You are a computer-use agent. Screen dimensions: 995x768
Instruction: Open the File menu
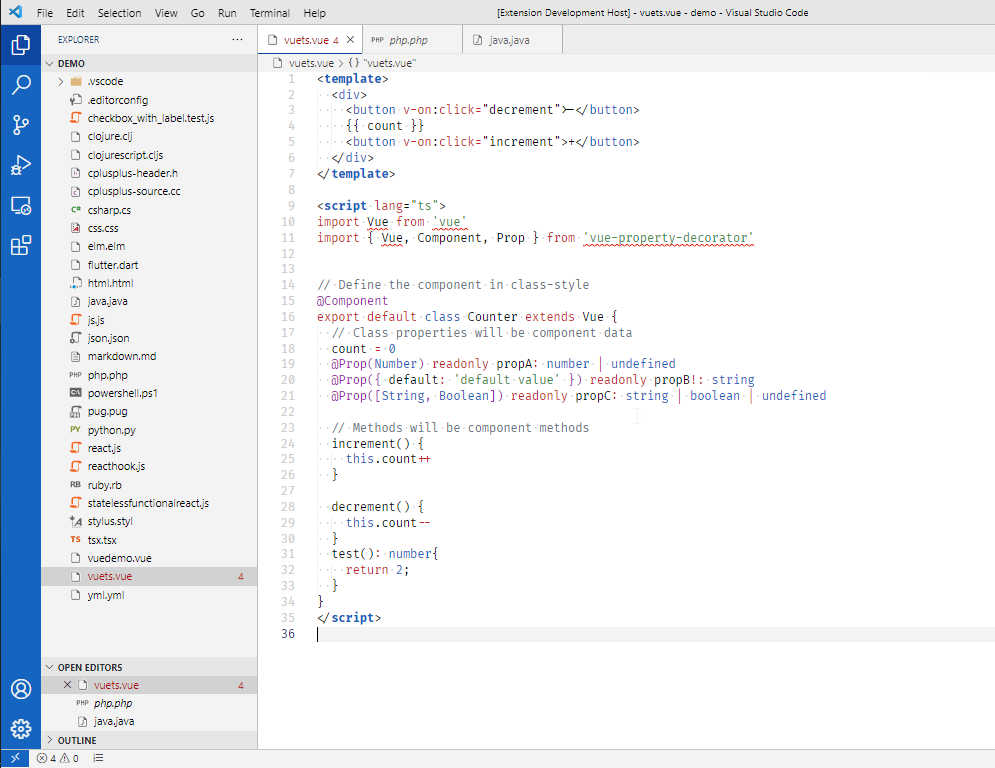[x=45, y=13]
